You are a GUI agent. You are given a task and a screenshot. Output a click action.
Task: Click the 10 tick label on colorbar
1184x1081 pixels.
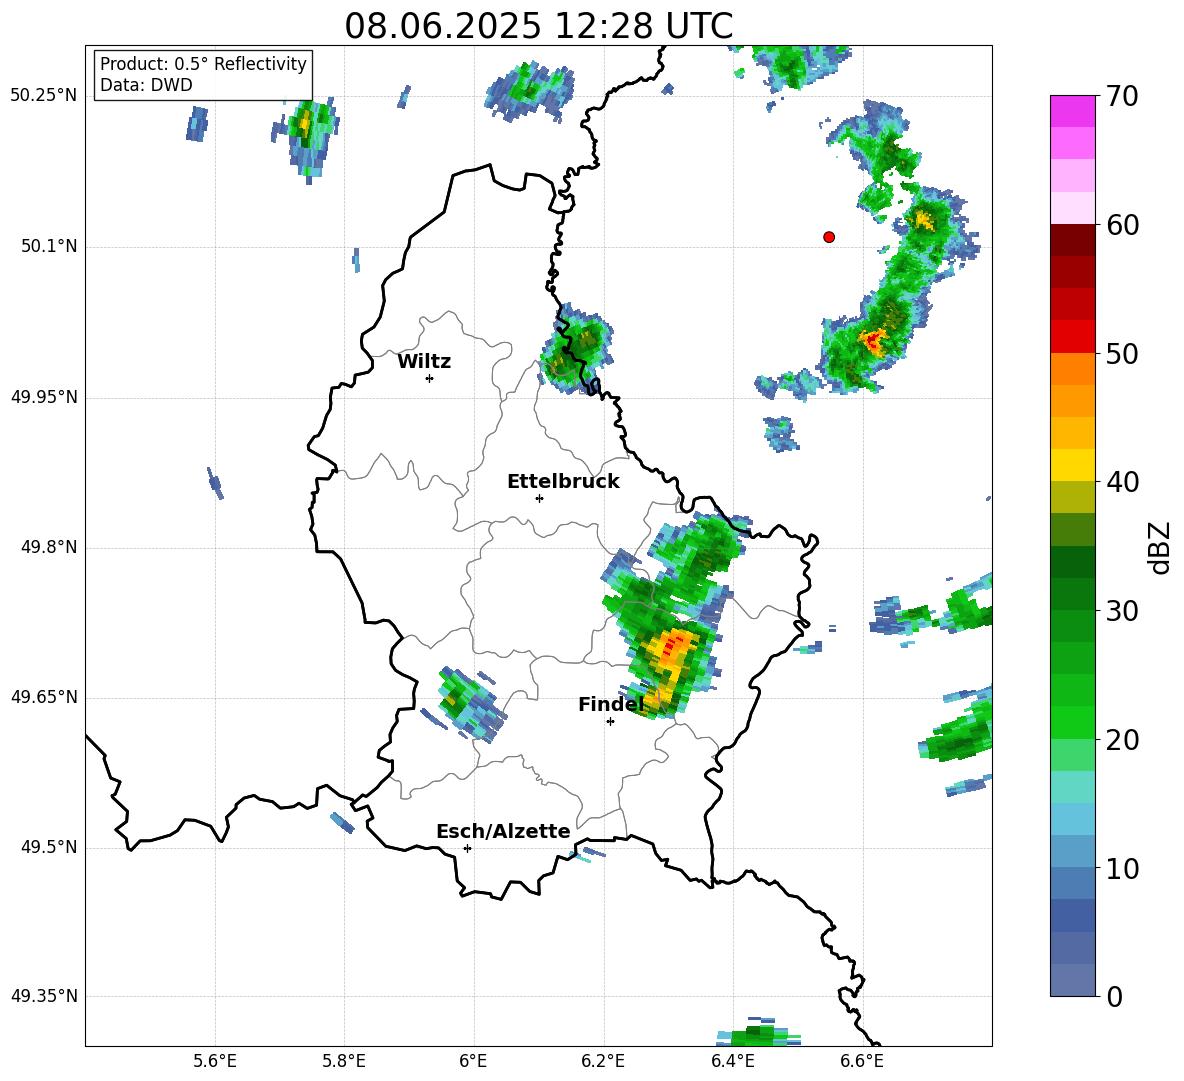click(x=1122, y=868)
